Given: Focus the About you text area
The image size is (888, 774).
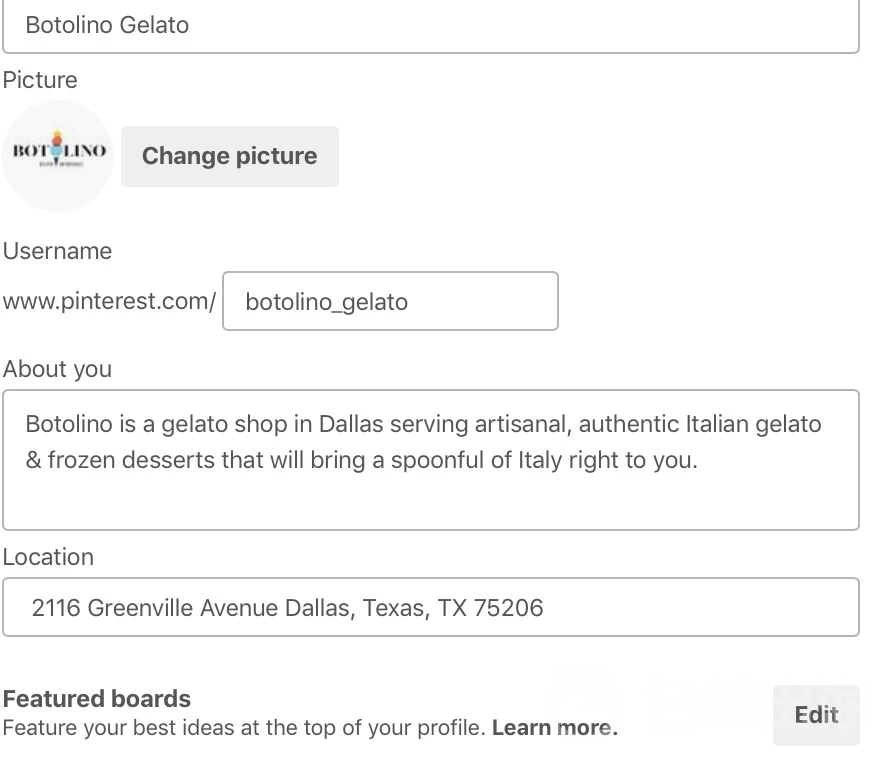Looking at the screenshot, I should [x=430, y=459].
